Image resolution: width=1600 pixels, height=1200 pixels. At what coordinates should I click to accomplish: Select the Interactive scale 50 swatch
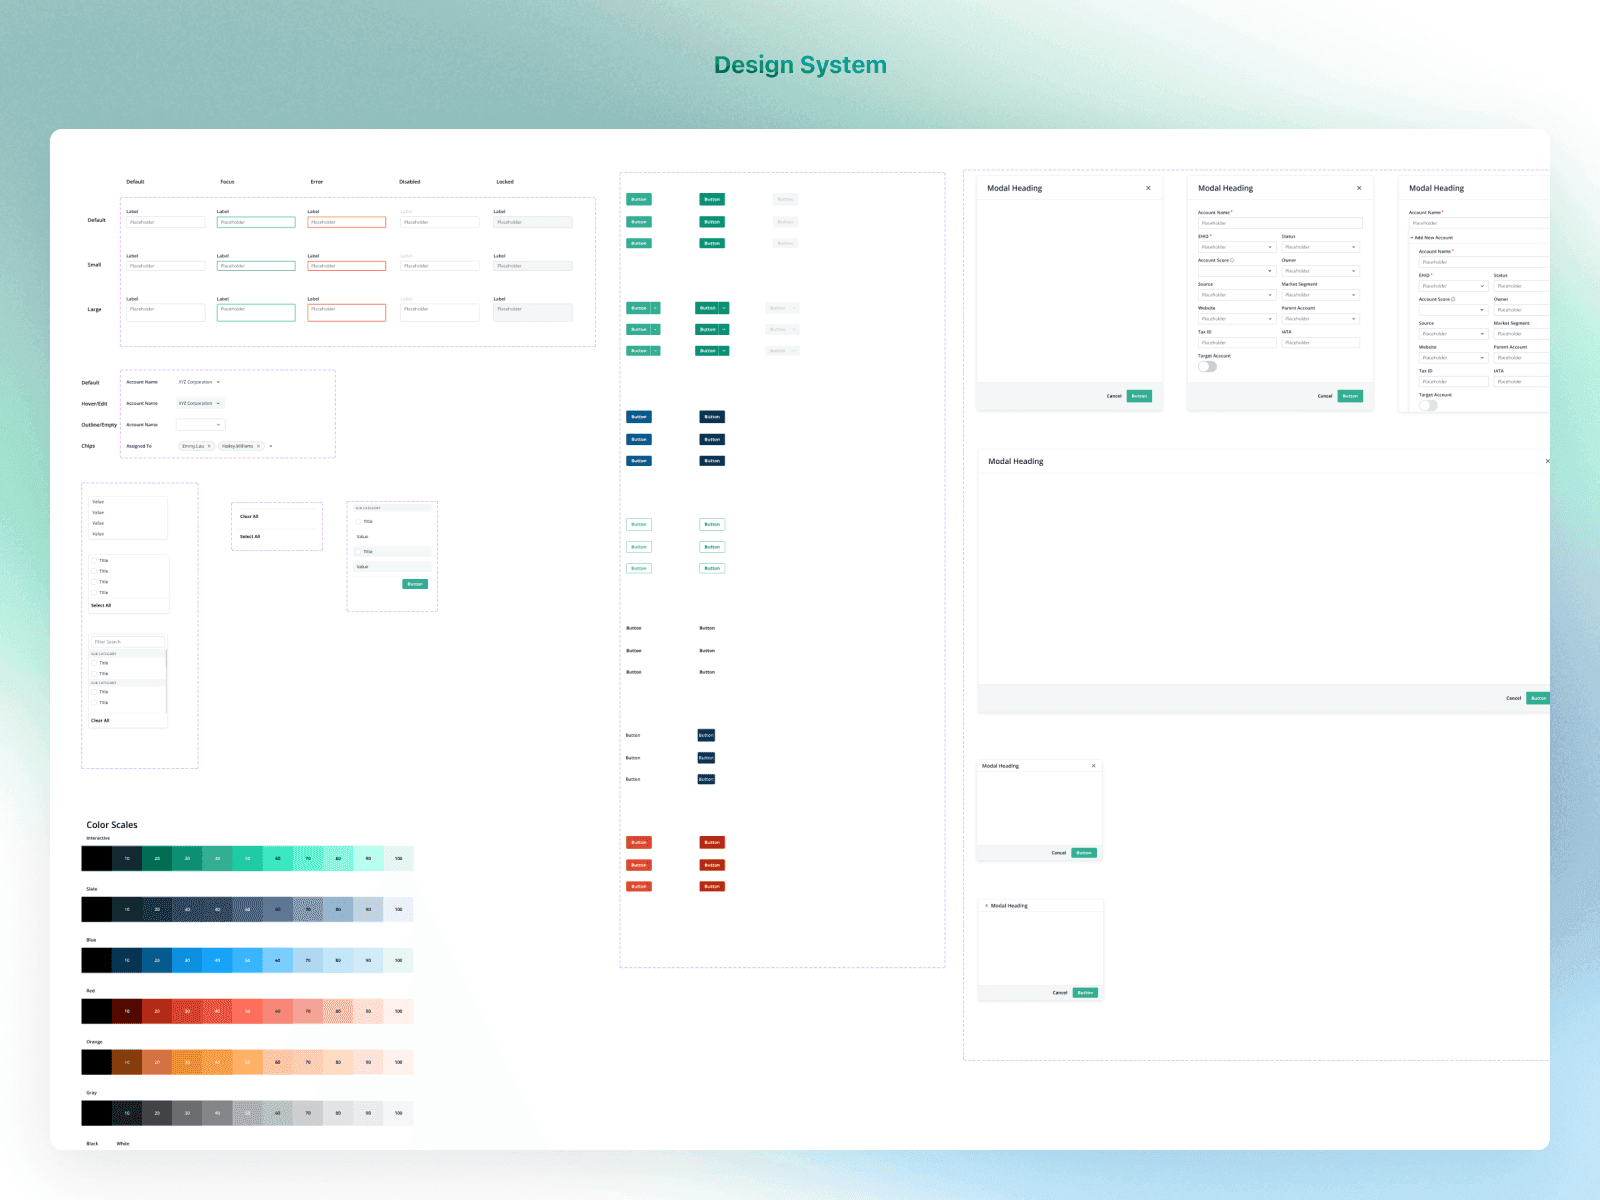248,859
